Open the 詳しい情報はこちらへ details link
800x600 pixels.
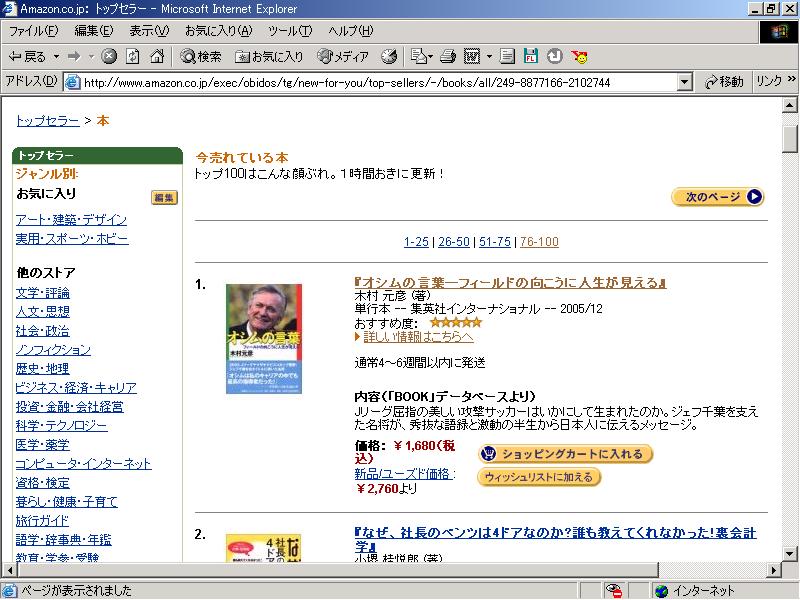click(x=418, y=337)
